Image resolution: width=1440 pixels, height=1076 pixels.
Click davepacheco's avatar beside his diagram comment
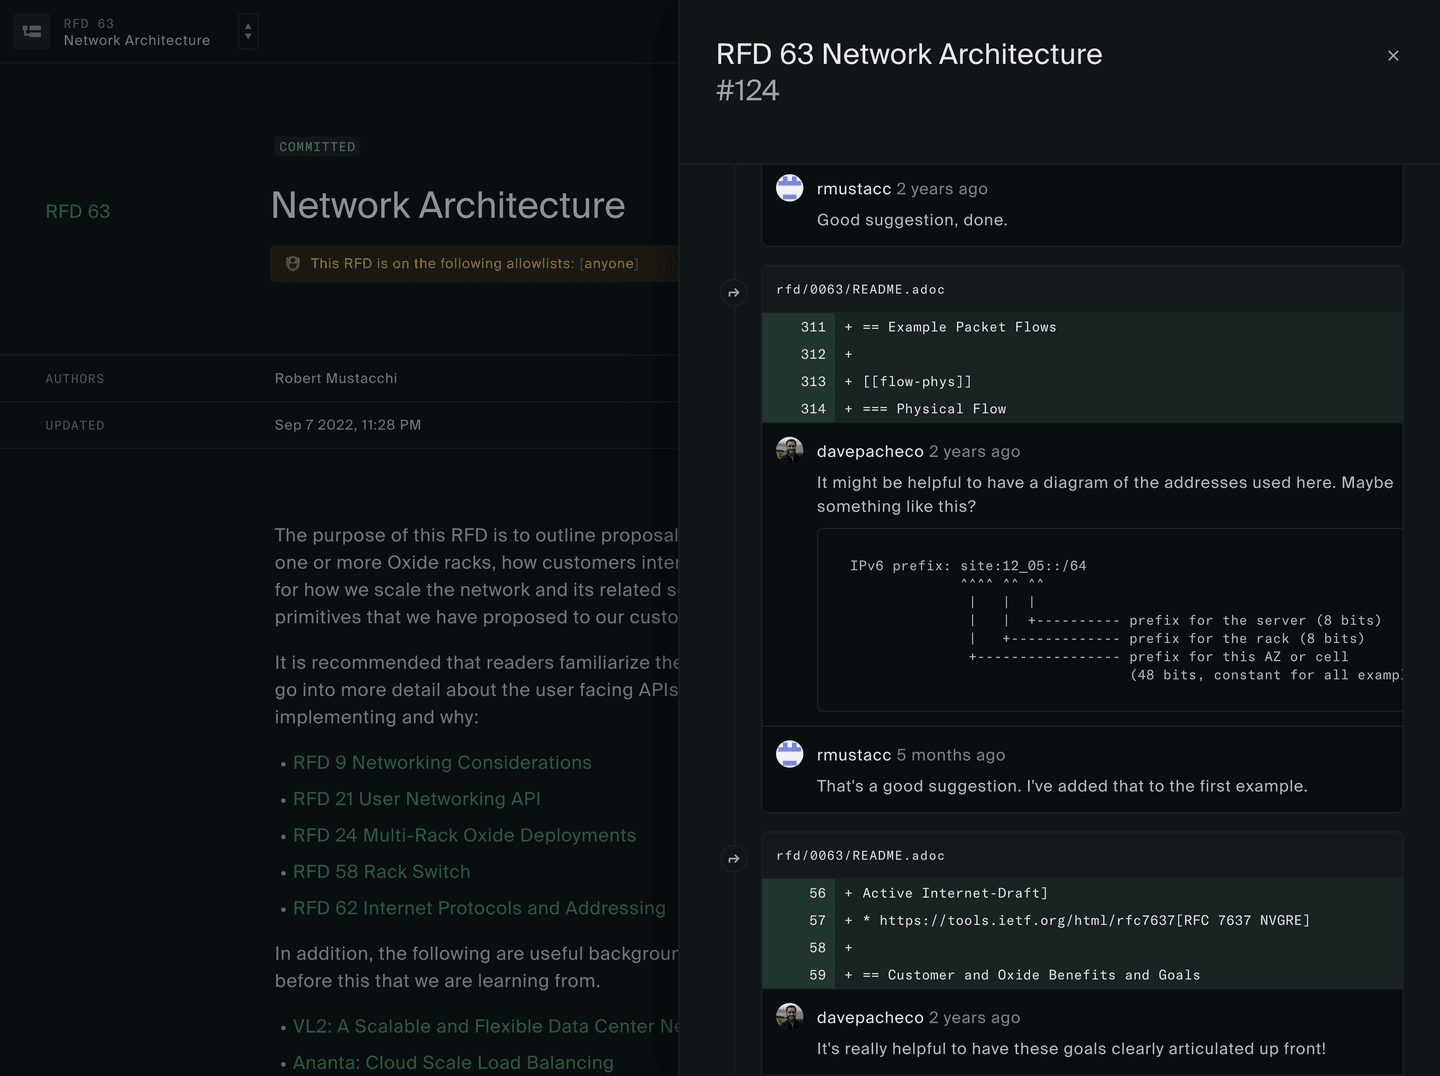[789, 449]
